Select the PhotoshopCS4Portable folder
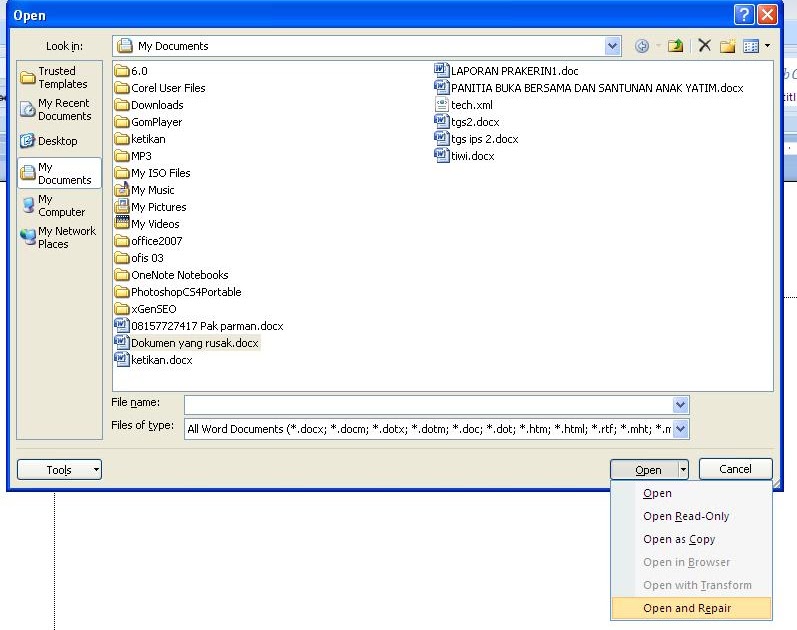 (x=178, y=292)
